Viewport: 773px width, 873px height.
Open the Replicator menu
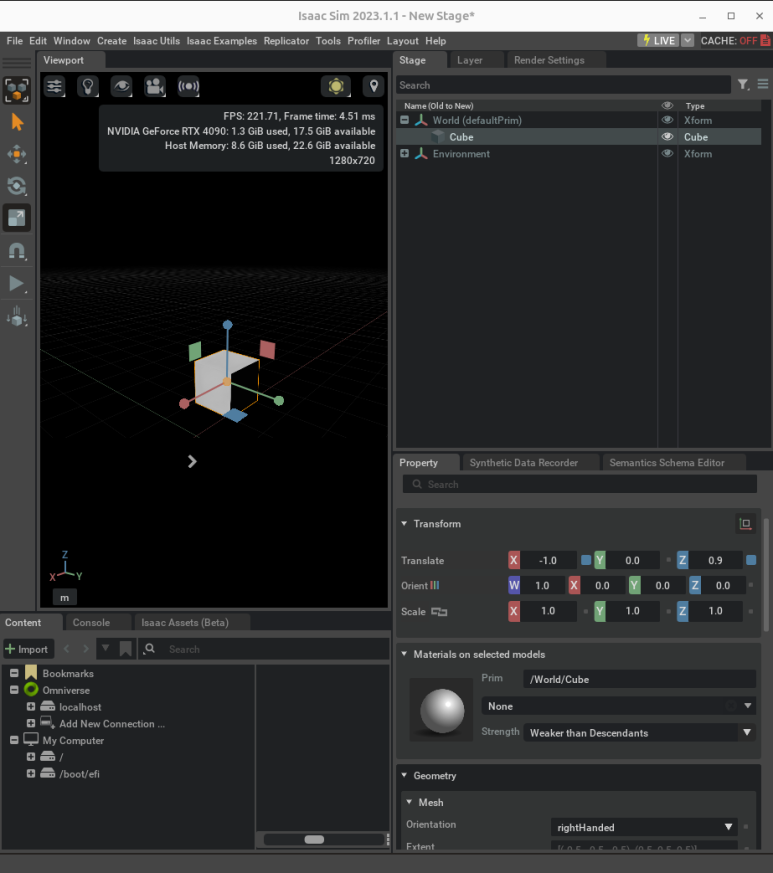(x=286, y=41)
